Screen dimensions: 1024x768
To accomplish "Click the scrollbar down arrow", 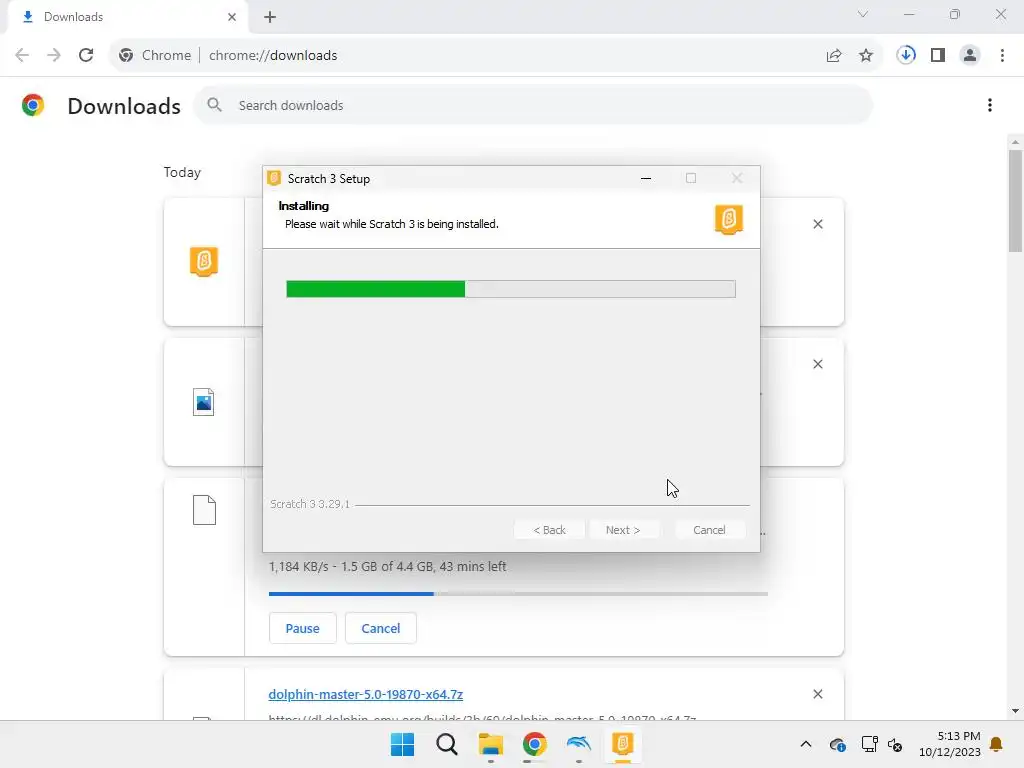I will (1015, 711).
